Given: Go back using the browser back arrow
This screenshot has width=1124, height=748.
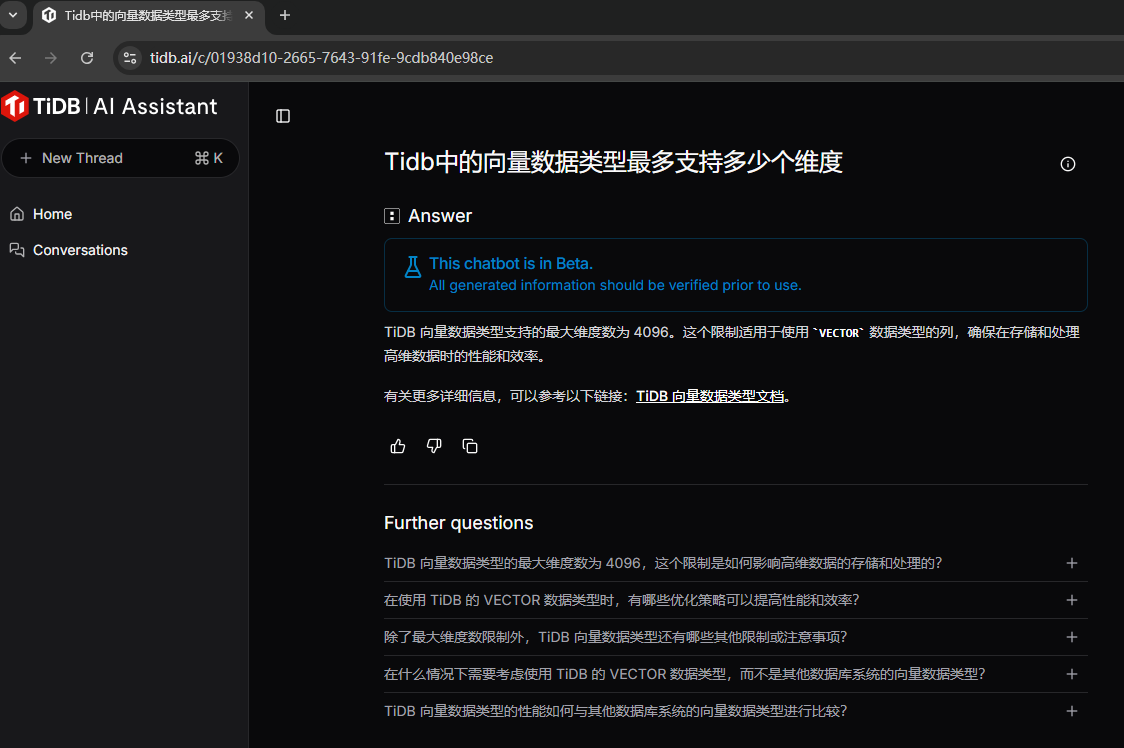Looking at the screenshot, I should (x=16, y=58).
